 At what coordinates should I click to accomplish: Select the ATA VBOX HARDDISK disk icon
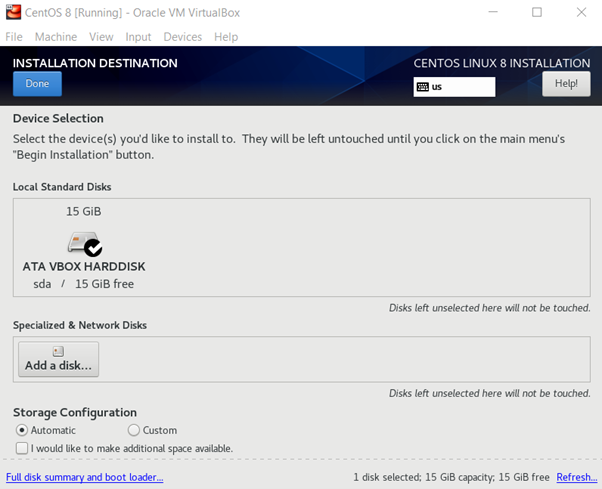coord(84,242)
